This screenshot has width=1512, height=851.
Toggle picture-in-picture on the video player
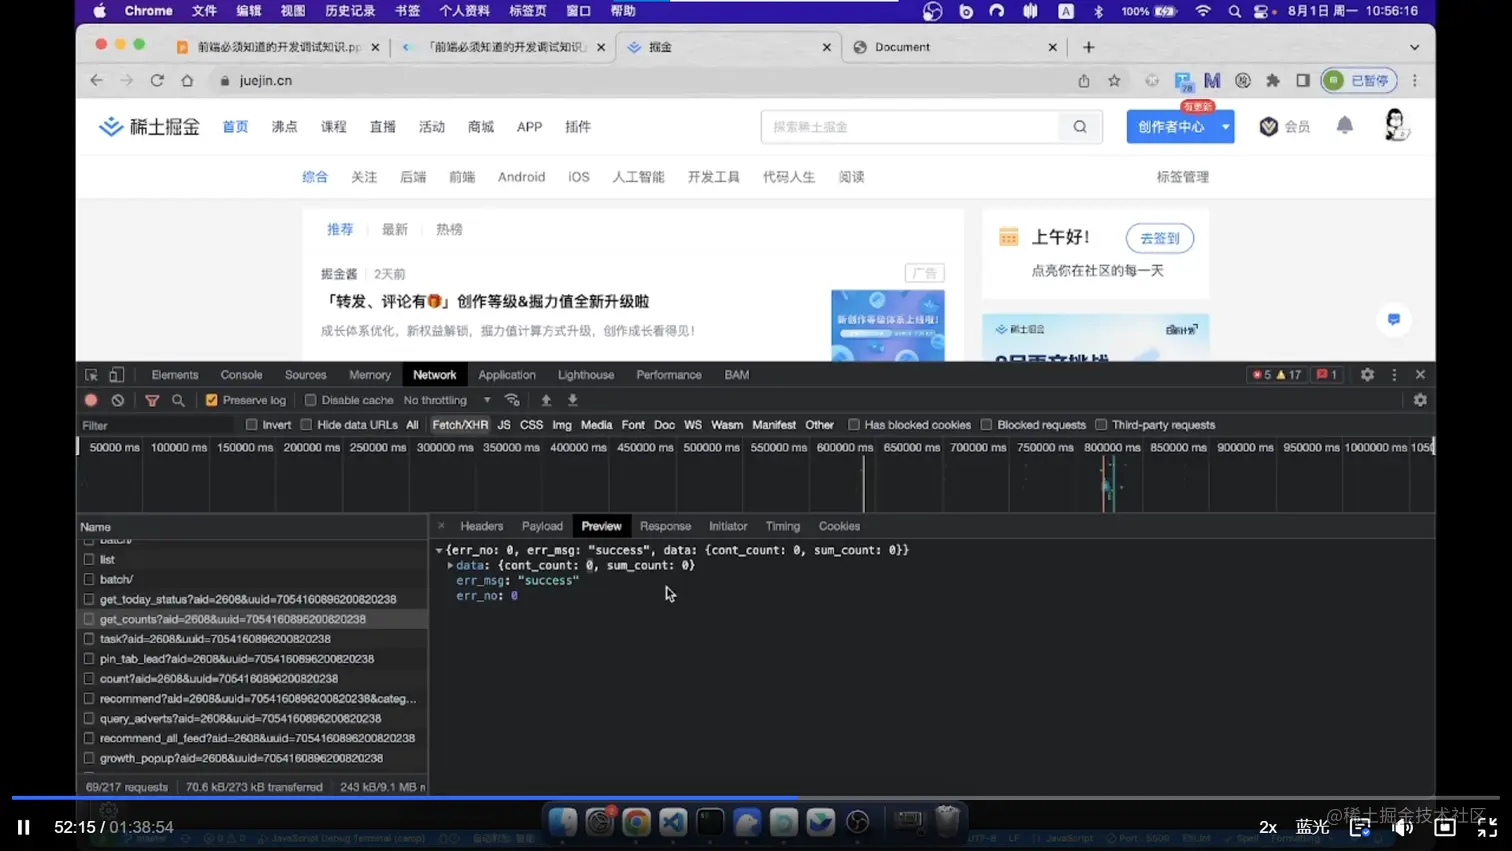click(1445, 827)
